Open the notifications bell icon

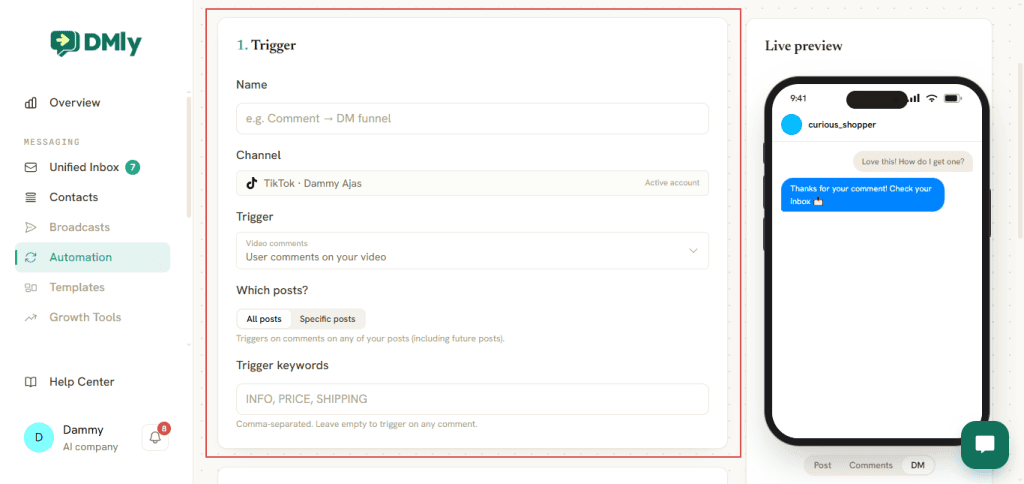[x=155, y=438]
